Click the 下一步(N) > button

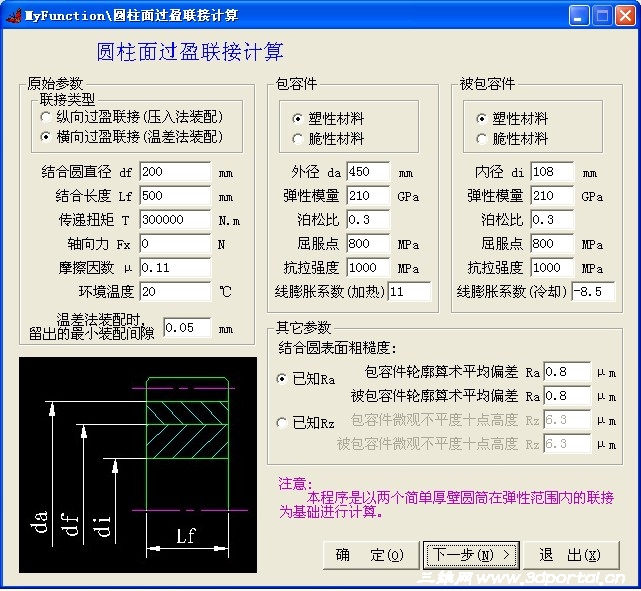[x=471, y=555]
